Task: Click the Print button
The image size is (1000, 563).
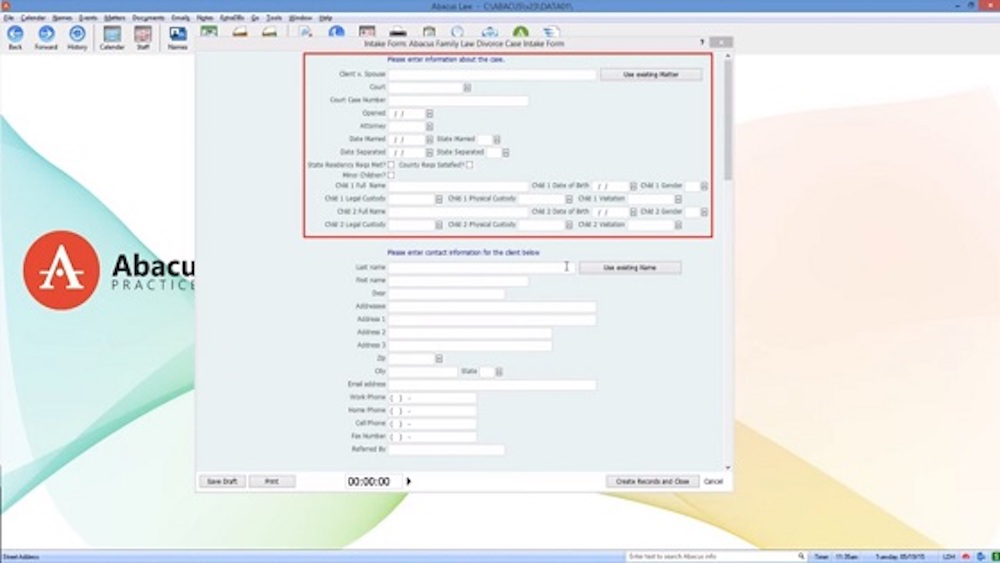Action: (x=272, y=481)
